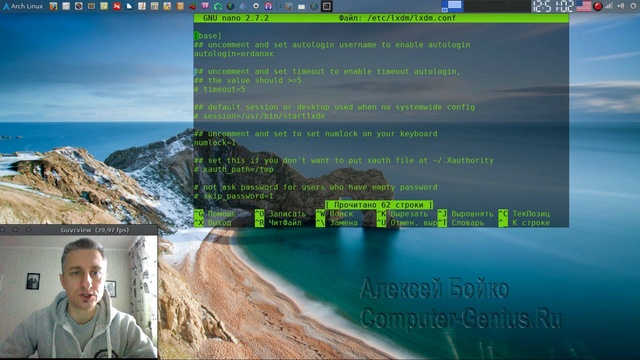This screenshot has height=360, width=640.
Task: Click nano shortcut ^K Вырезать
Action: (x=402, y=214)
